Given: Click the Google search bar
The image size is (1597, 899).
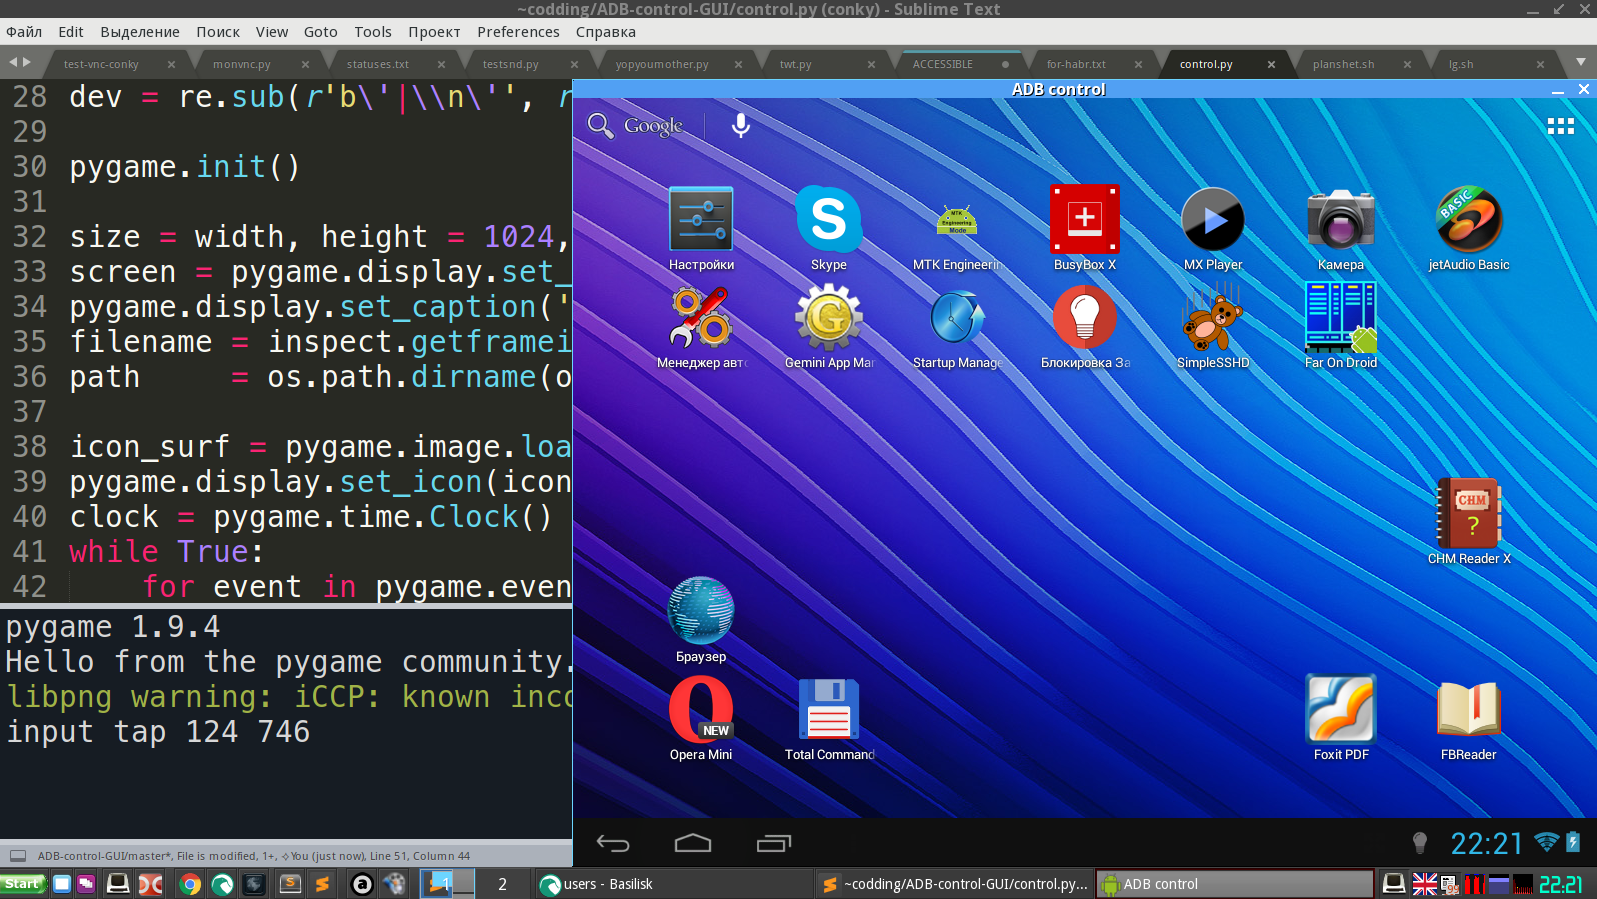Looking at the screenshot, I should tap(636, 125).
